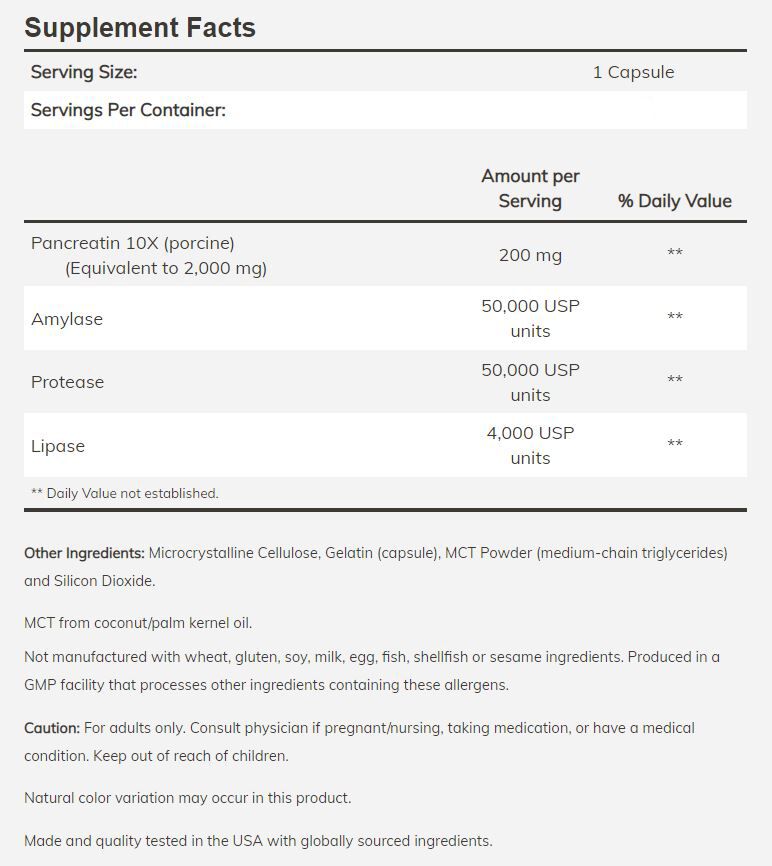The width and height of the screenshot is (772, 866).
Task: Click the 200 mg amount value
Action: tap(530, 255)
